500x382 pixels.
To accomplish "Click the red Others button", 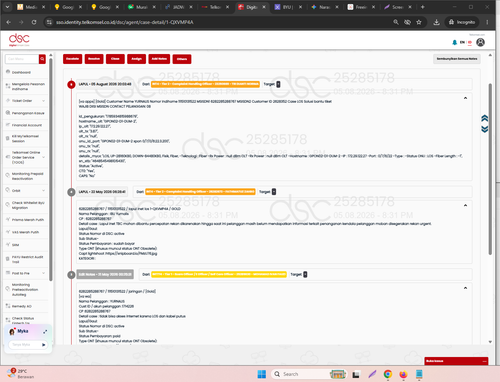I will (182, 59).
